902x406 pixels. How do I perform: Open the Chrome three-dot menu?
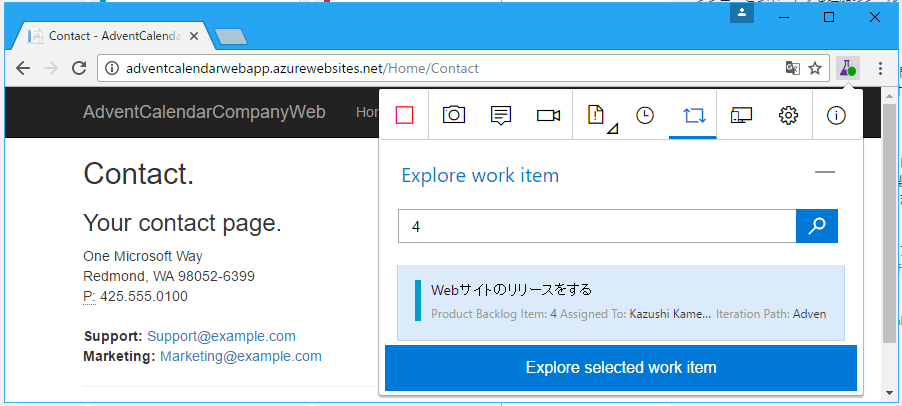(880, 69)
